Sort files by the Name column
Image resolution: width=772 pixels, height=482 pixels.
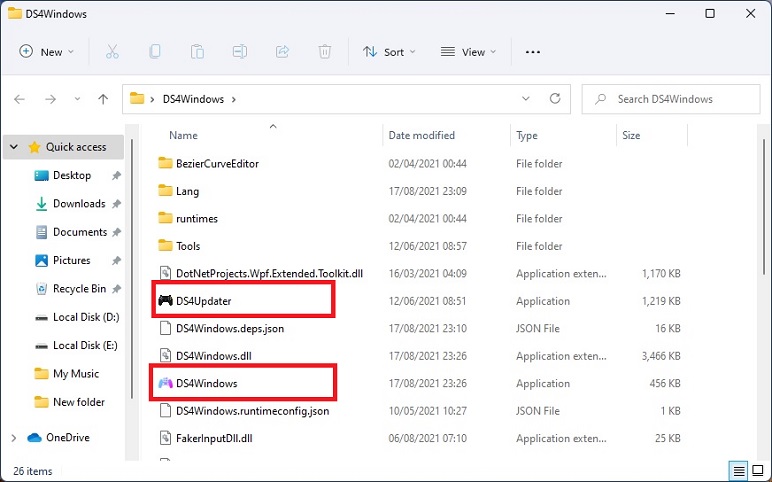point(183,135)
